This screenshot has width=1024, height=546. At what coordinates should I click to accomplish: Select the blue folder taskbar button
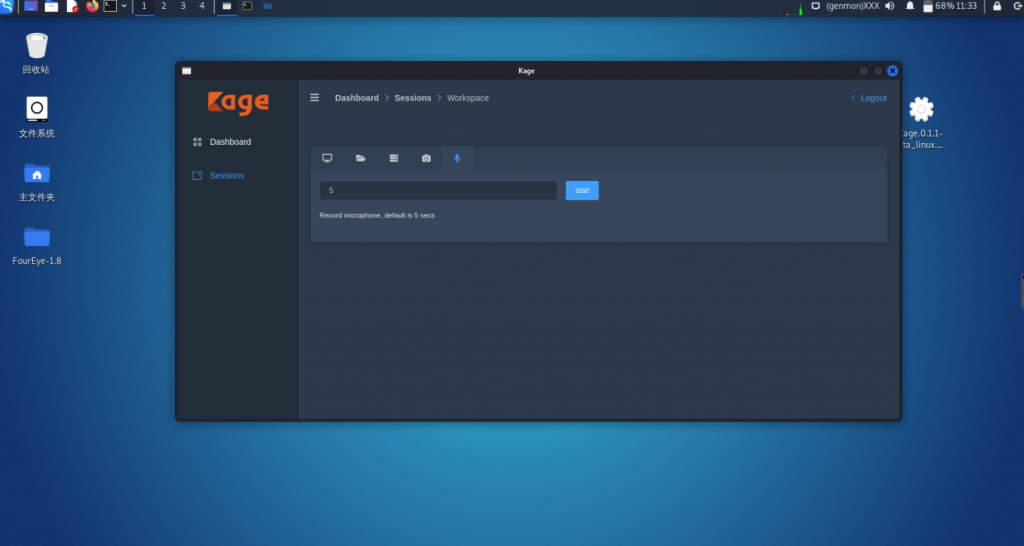[268, 7]
